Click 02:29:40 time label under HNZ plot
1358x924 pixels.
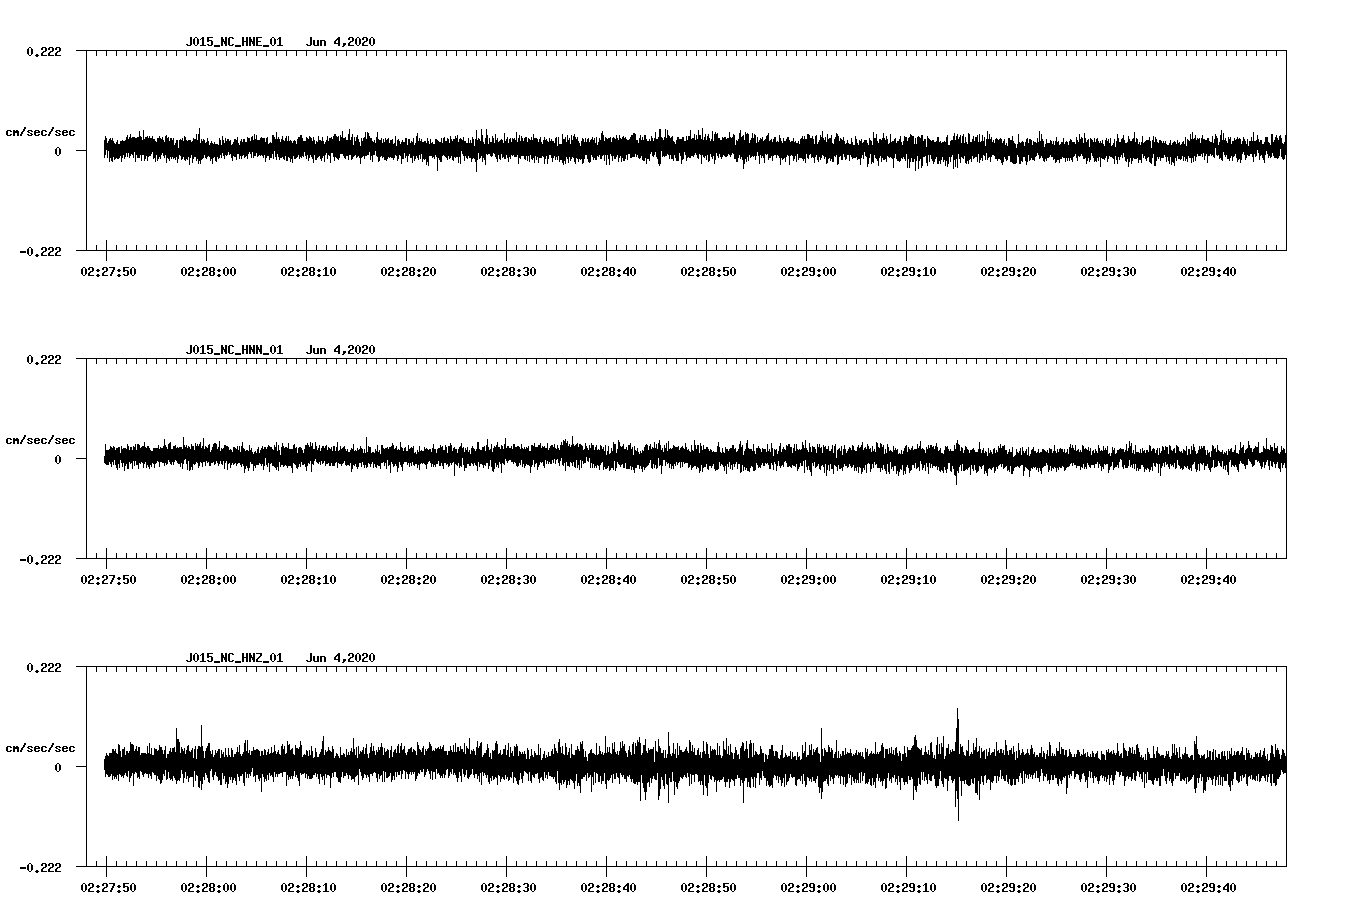(1208, 888)
